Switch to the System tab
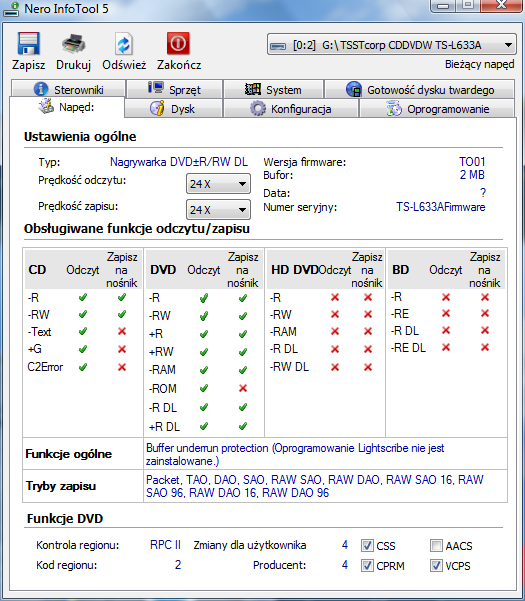Viewport: 525px width, 601px height. tap(274, 89)
